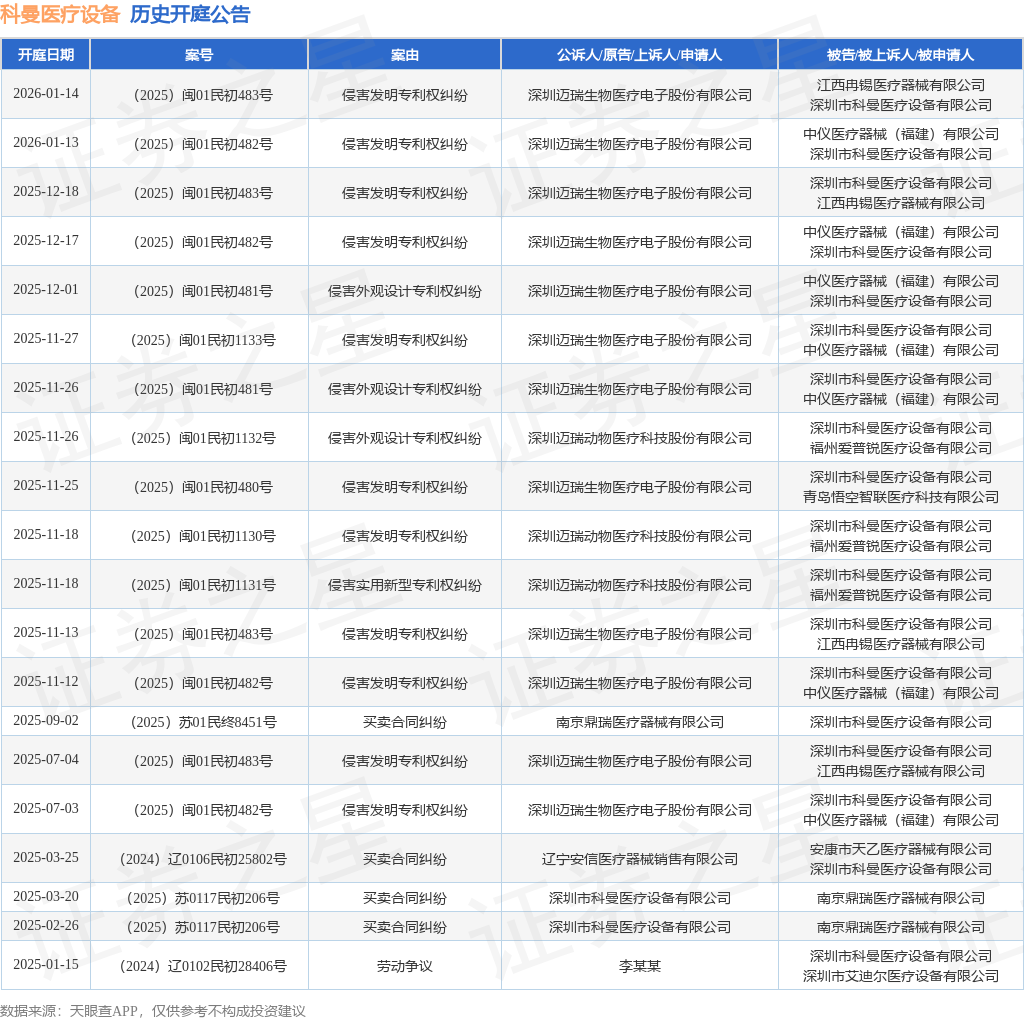Click 买卖合同纠纷 in the 2025-09-02 row
The height and width of the screenshot is (1020, 1024).
[405, 722]
